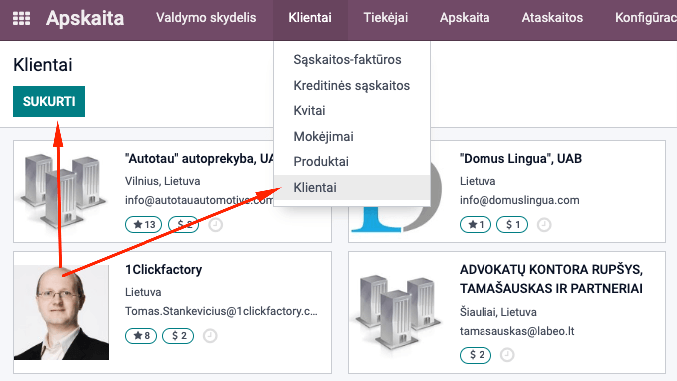Click the $ 2 badge on 1Clickfactory

click(x=178, y=336)
